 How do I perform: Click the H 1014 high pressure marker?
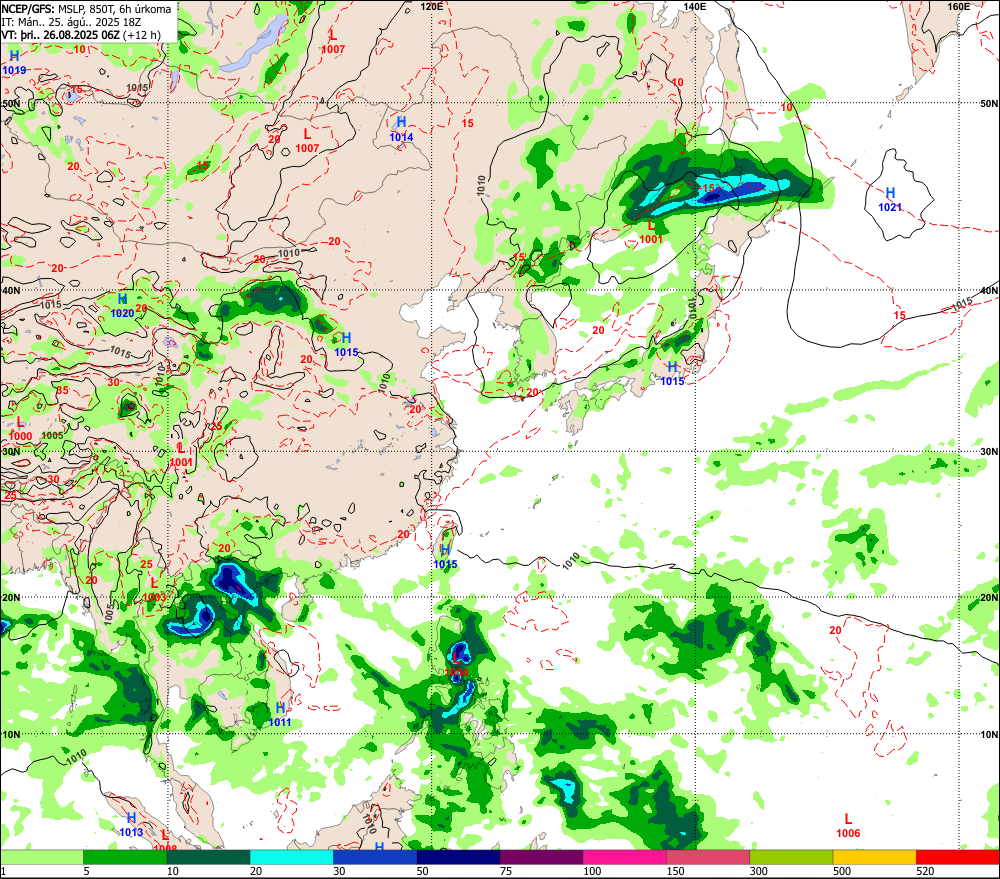click(401, 129)
